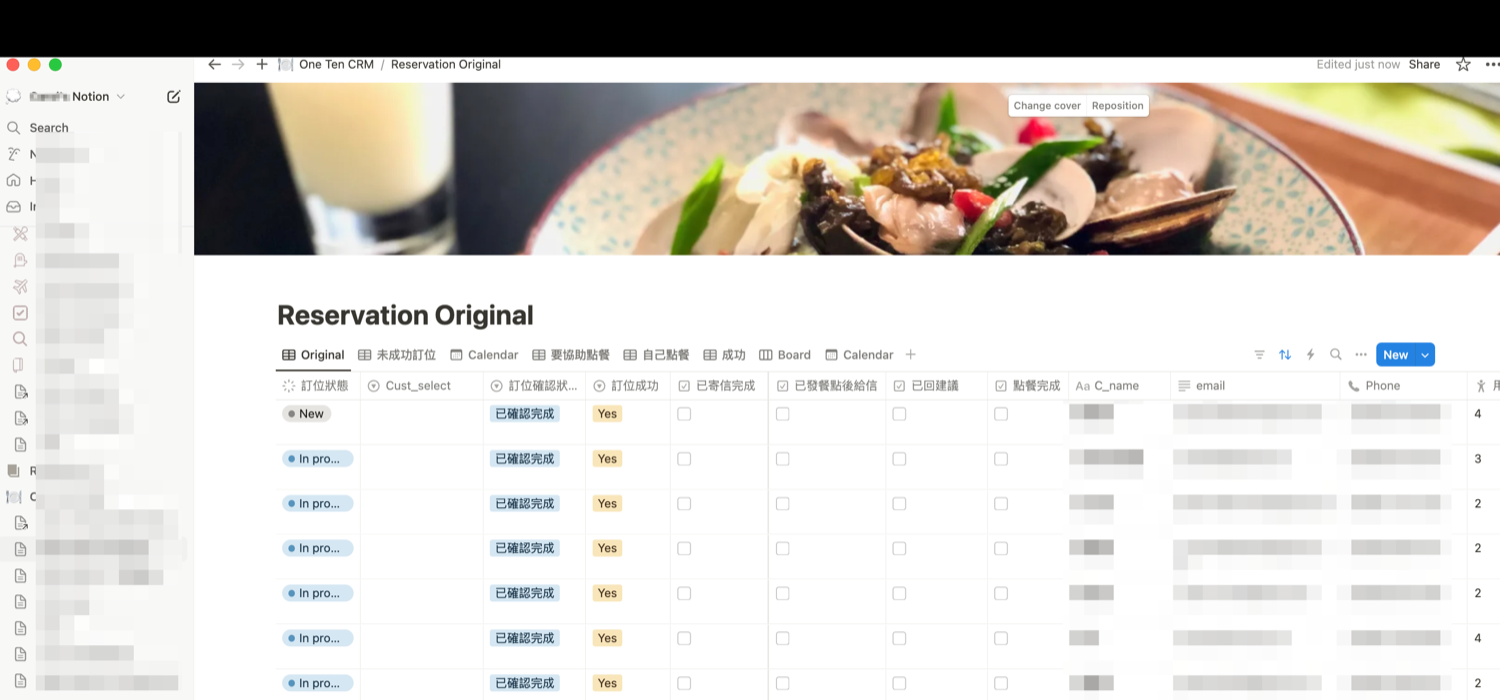Click the C_name column header

(1120, 386)
